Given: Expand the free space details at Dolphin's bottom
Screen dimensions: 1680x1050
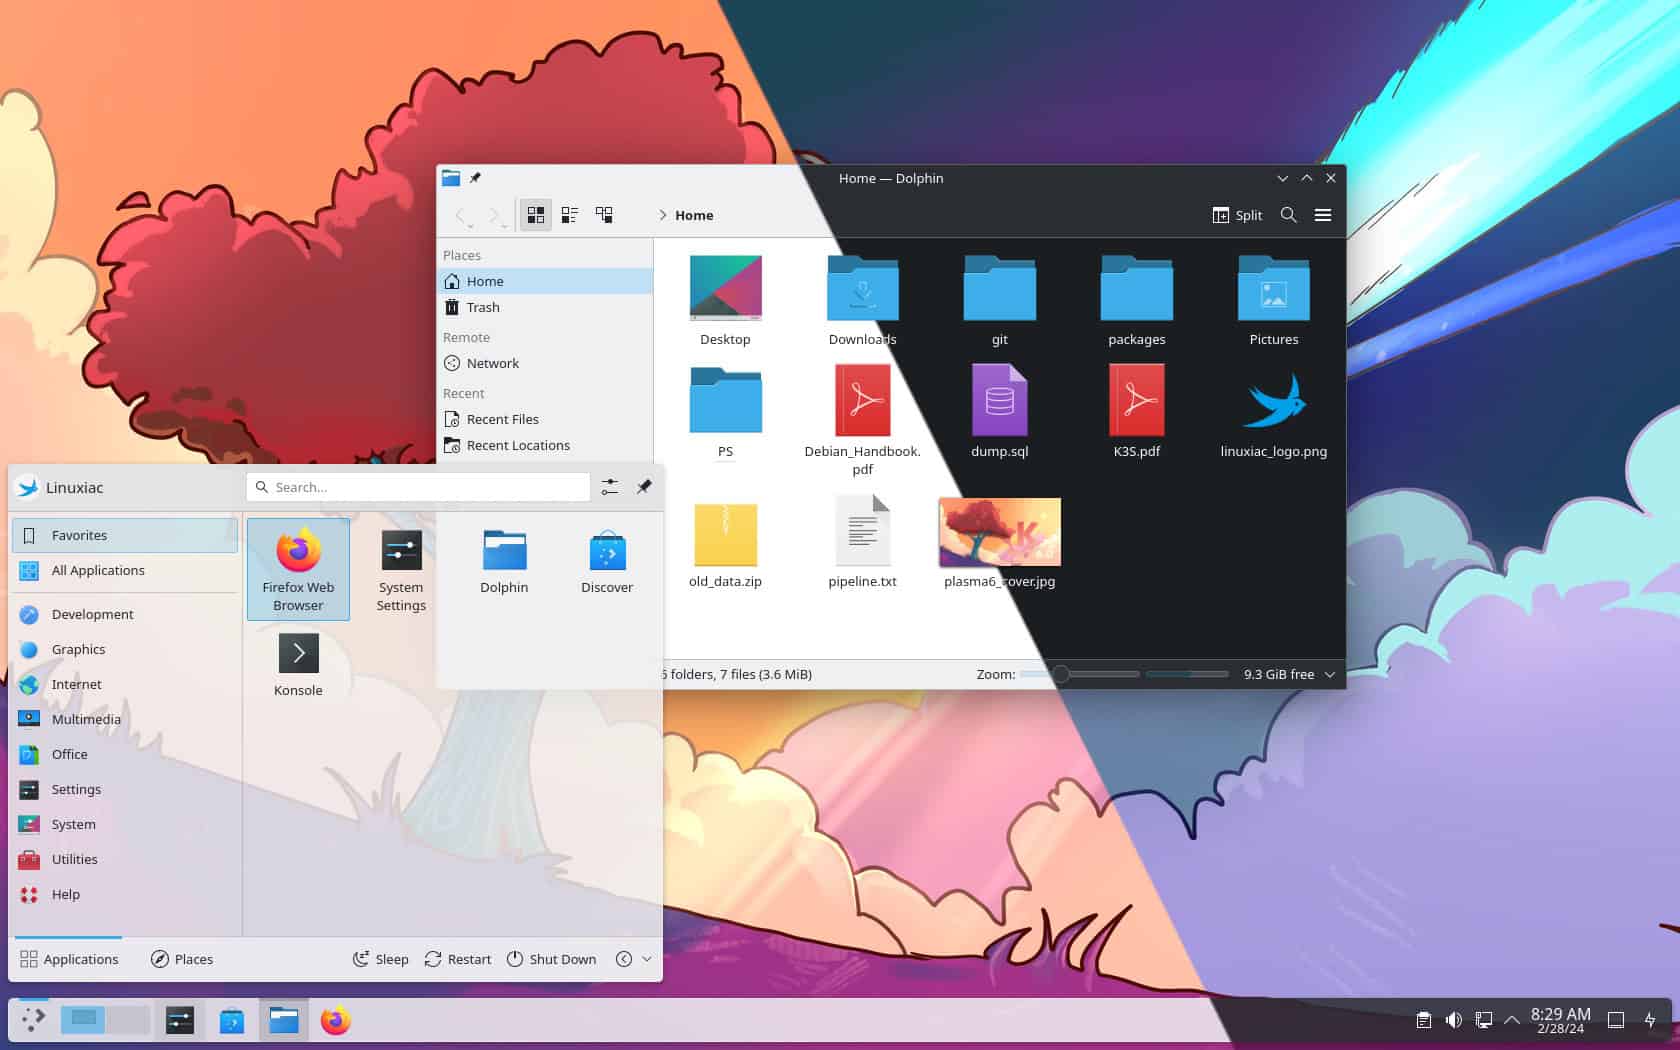Looking at the screenshot, I should point(1330,674).
